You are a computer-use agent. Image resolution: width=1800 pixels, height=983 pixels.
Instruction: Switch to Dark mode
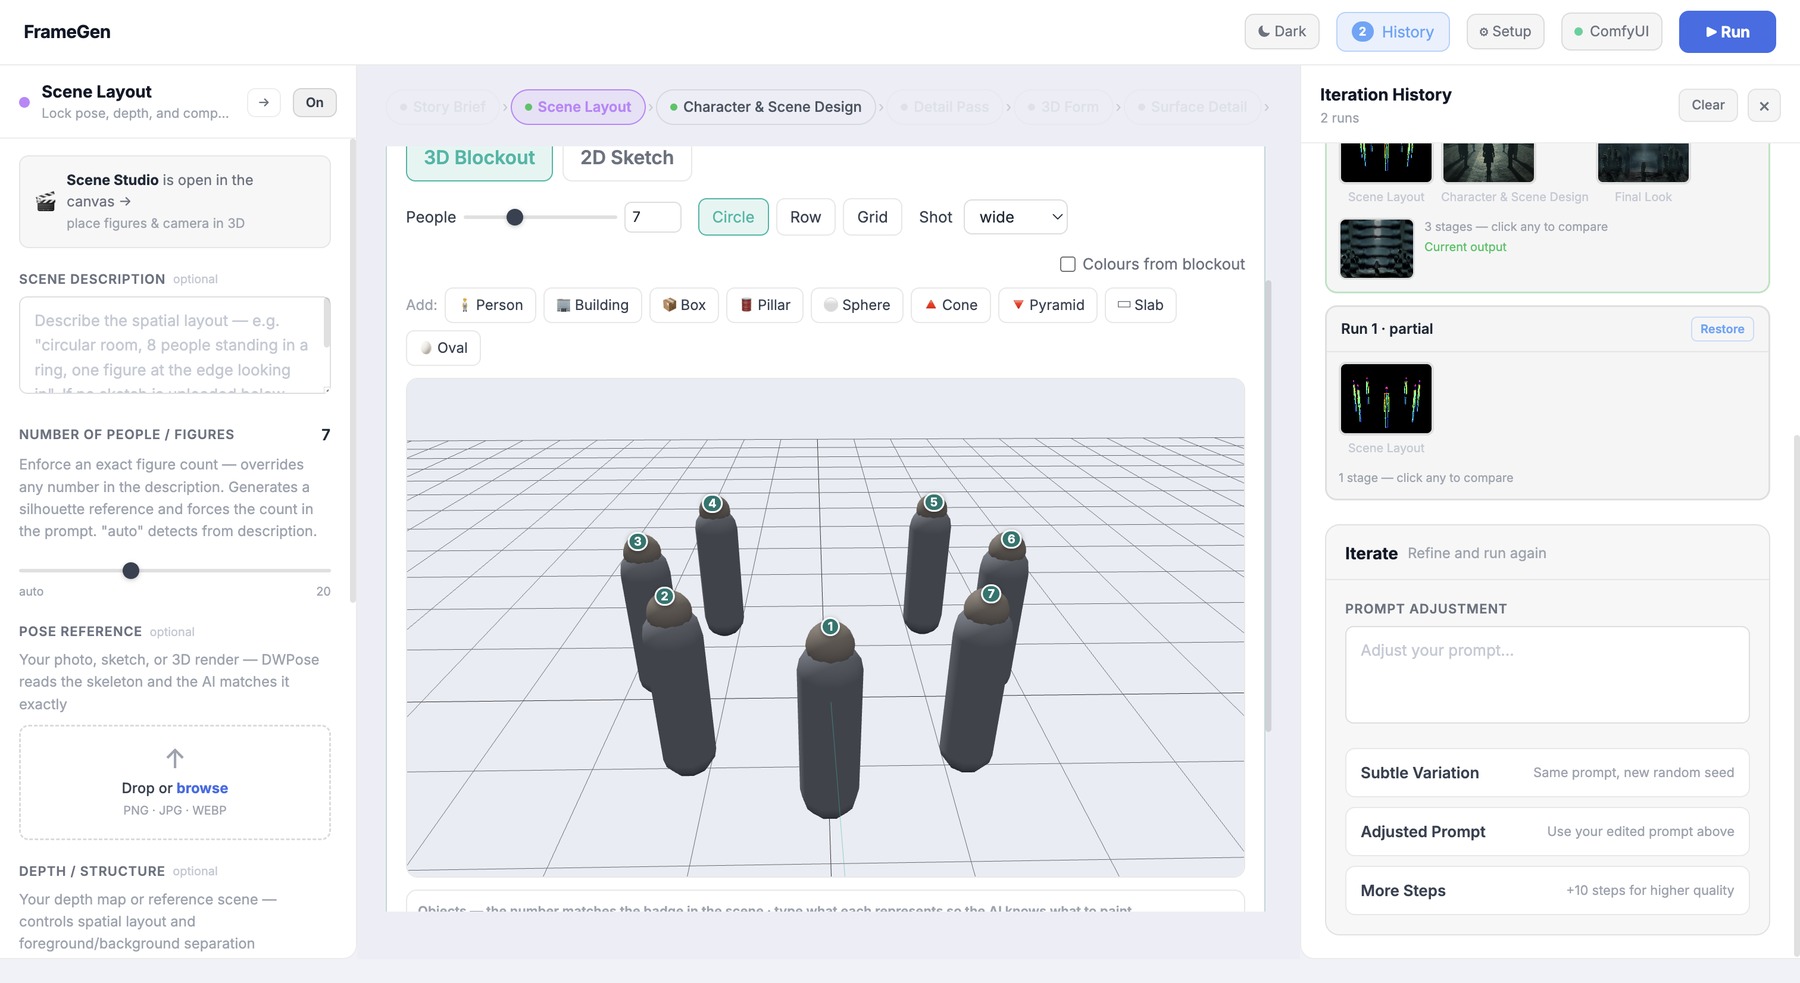point(1282,31)
